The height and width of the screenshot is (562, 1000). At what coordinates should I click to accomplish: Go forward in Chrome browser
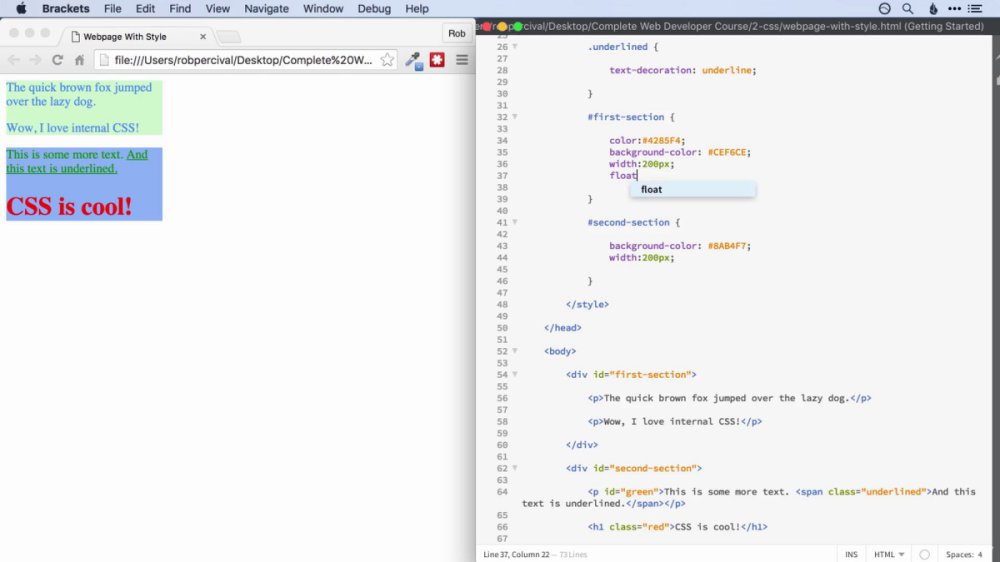tap(35, 59)
